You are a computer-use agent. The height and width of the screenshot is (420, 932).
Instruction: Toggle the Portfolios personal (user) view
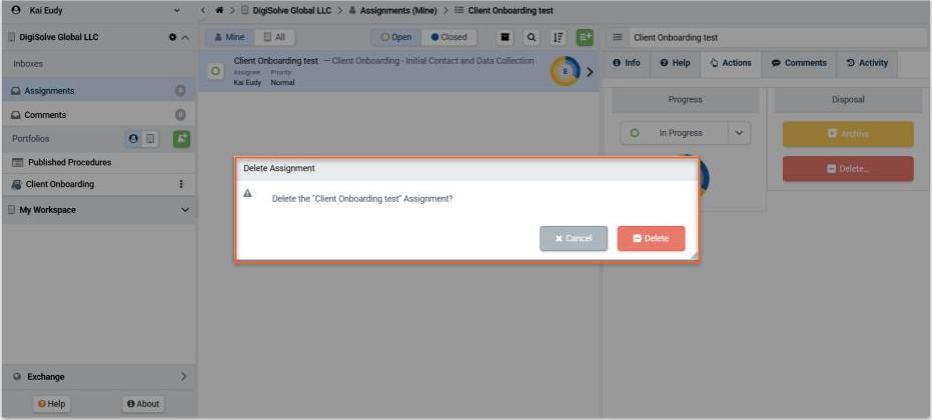133,138
